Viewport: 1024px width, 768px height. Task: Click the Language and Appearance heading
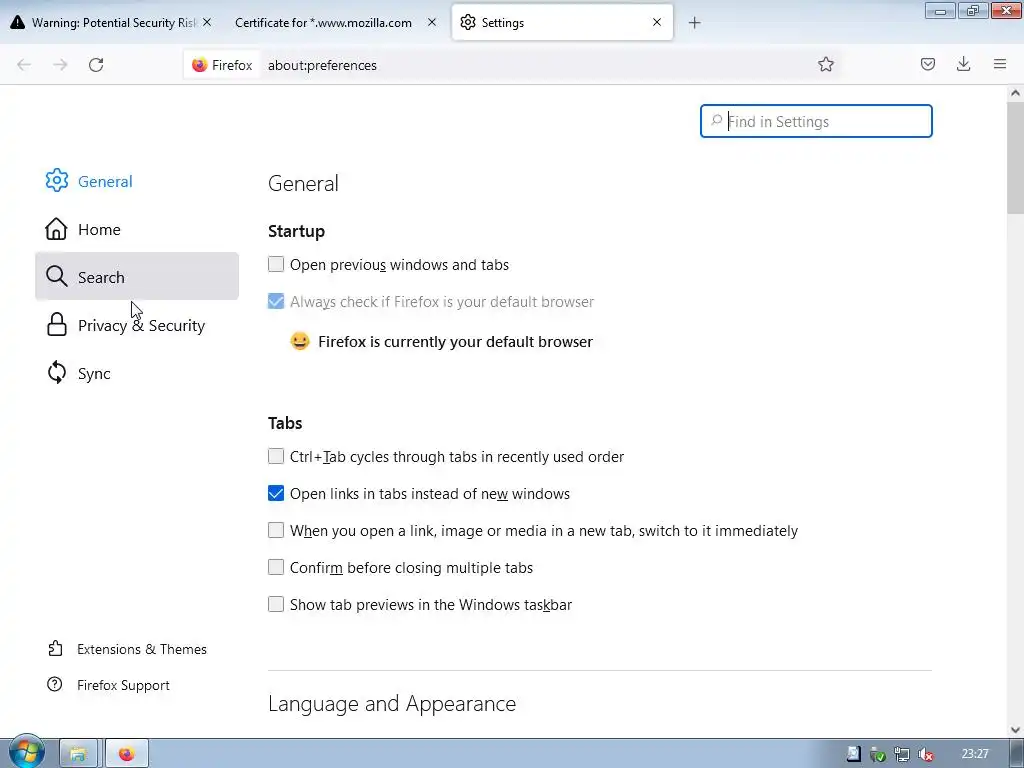(x=392, y=703)
